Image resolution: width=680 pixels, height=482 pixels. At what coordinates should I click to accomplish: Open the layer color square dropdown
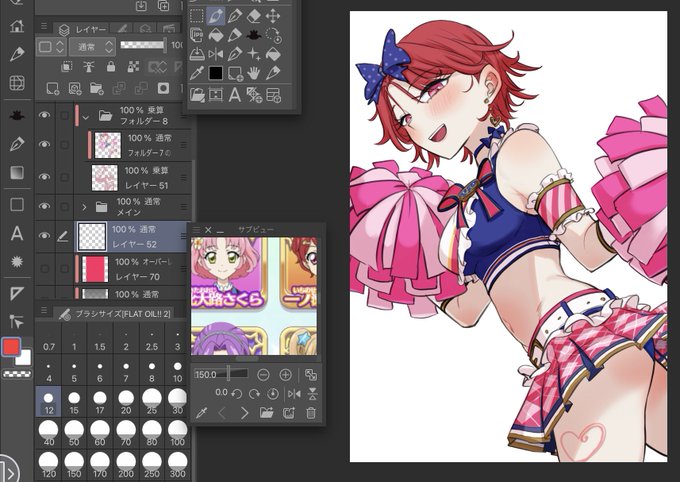click(51, 46)
